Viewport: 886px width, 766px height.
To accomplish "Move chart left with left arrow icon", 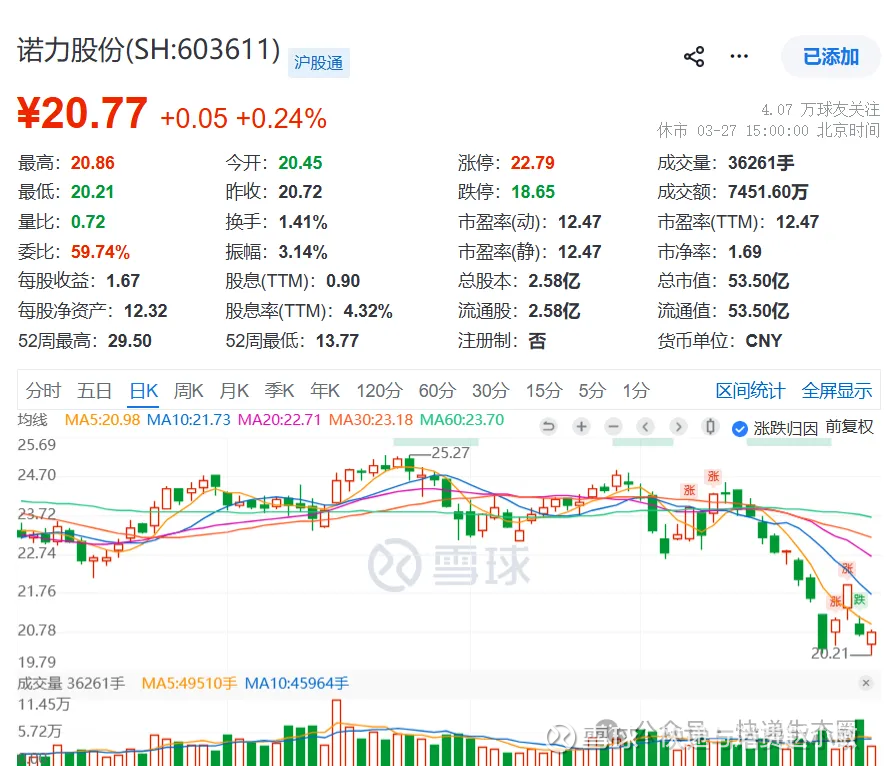I will point(645,426).
